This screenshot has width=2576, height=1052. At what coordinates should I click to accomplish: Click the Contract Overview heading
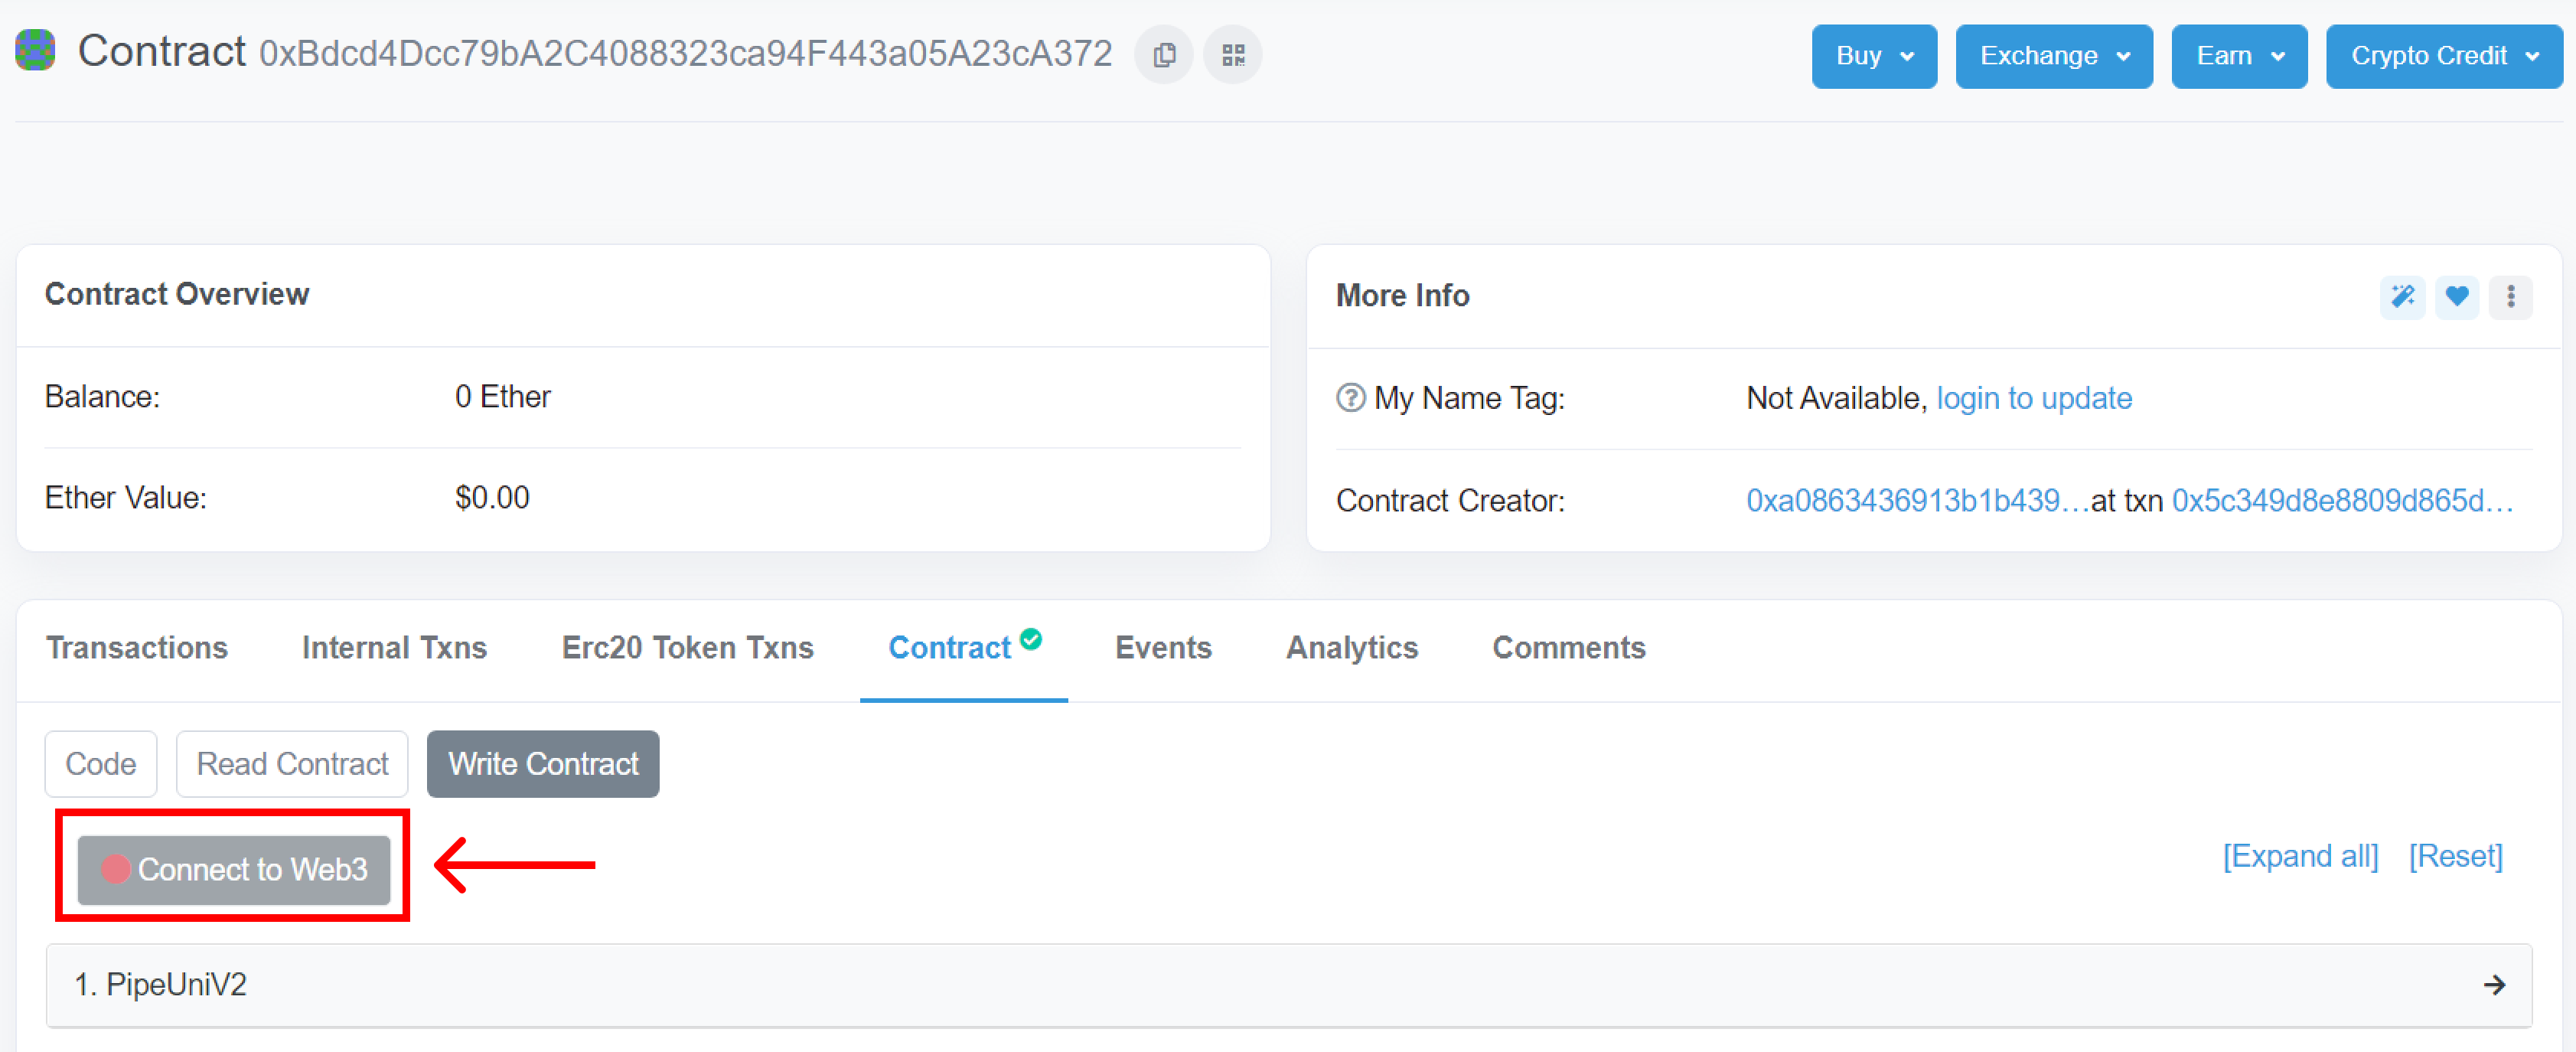[x=177, y=294]
